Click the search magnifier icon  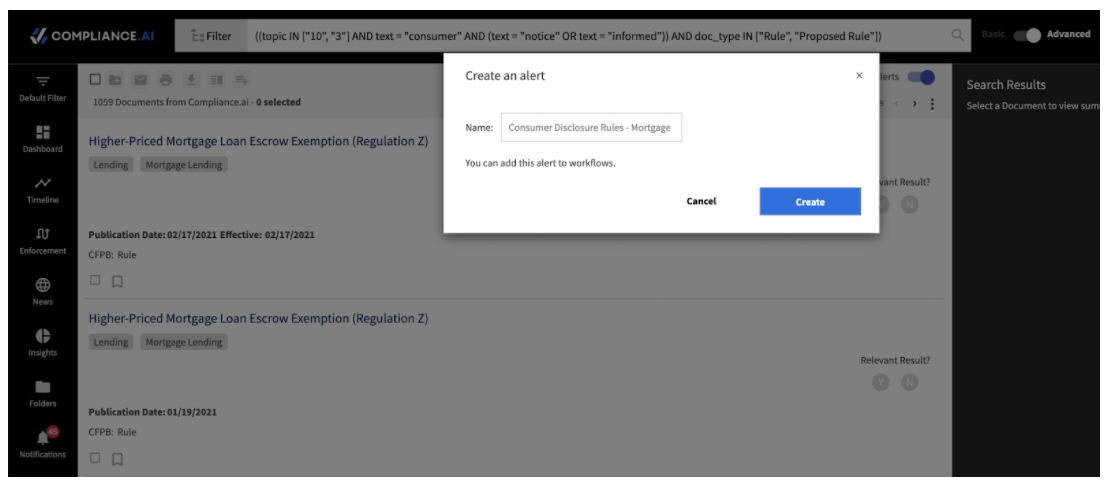point(957,35)
